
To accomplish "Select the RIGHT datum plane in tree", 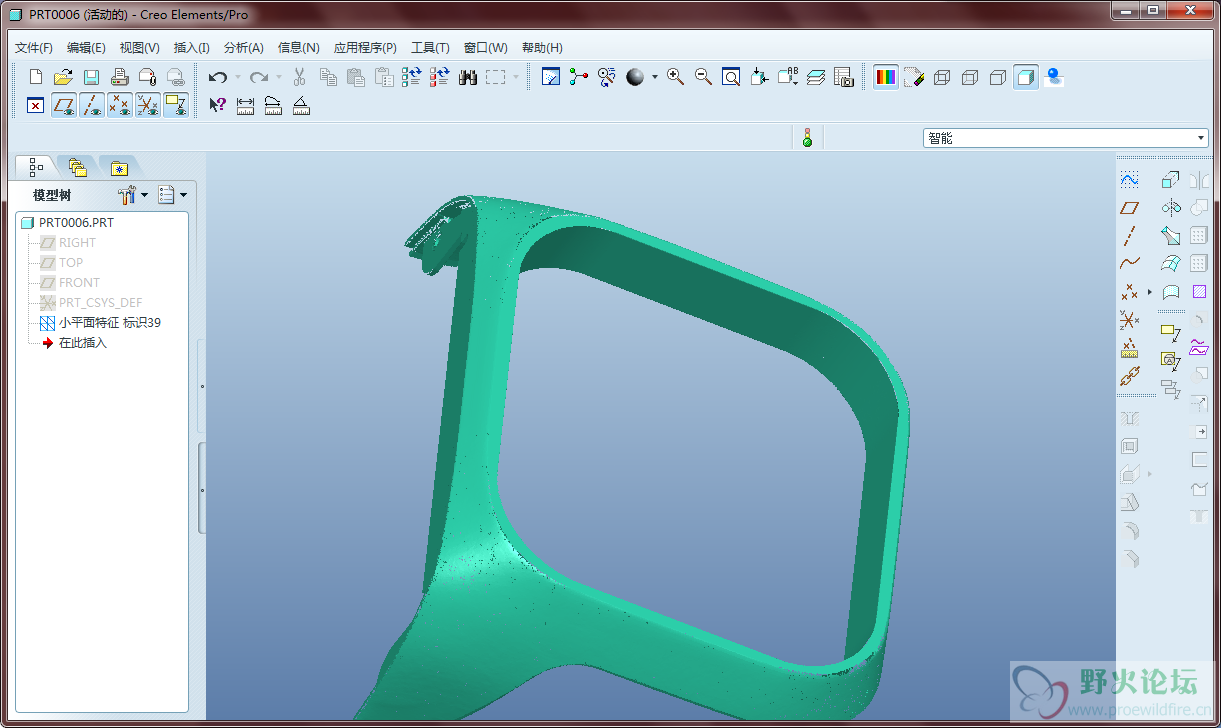I will click(77, 243).
